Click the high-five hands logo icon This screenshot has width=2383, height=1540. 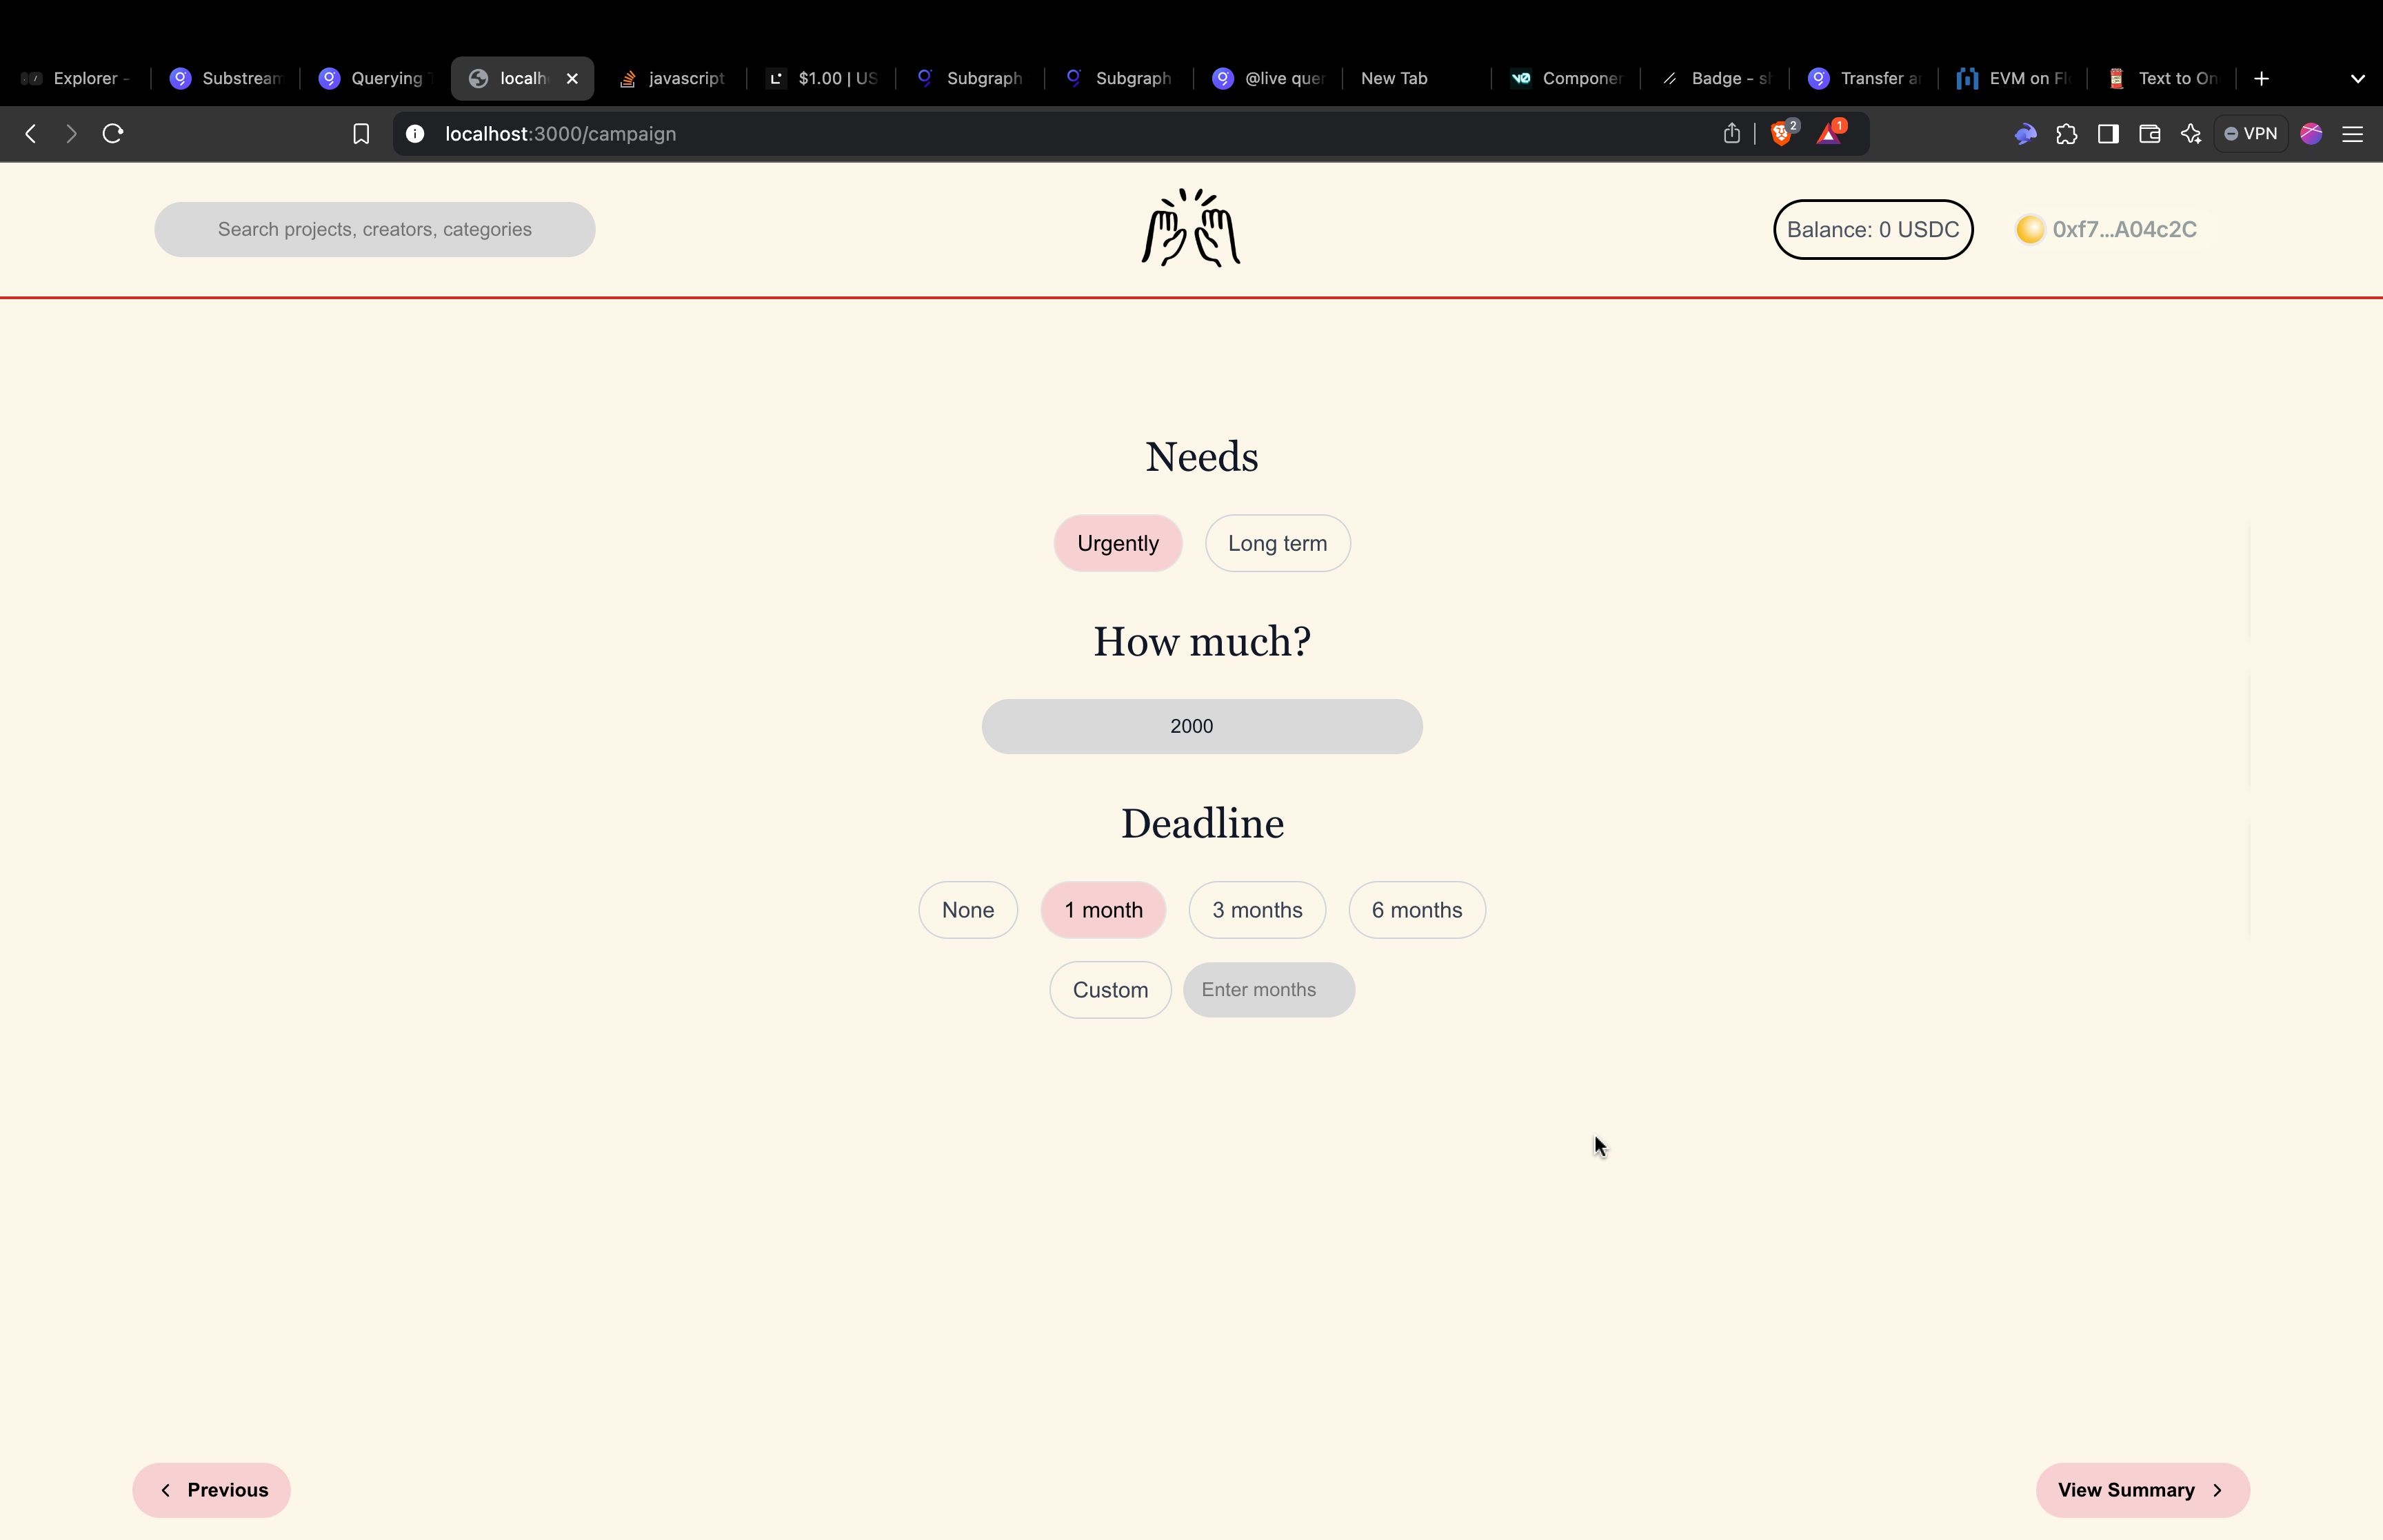click(x=1191, y=227)
